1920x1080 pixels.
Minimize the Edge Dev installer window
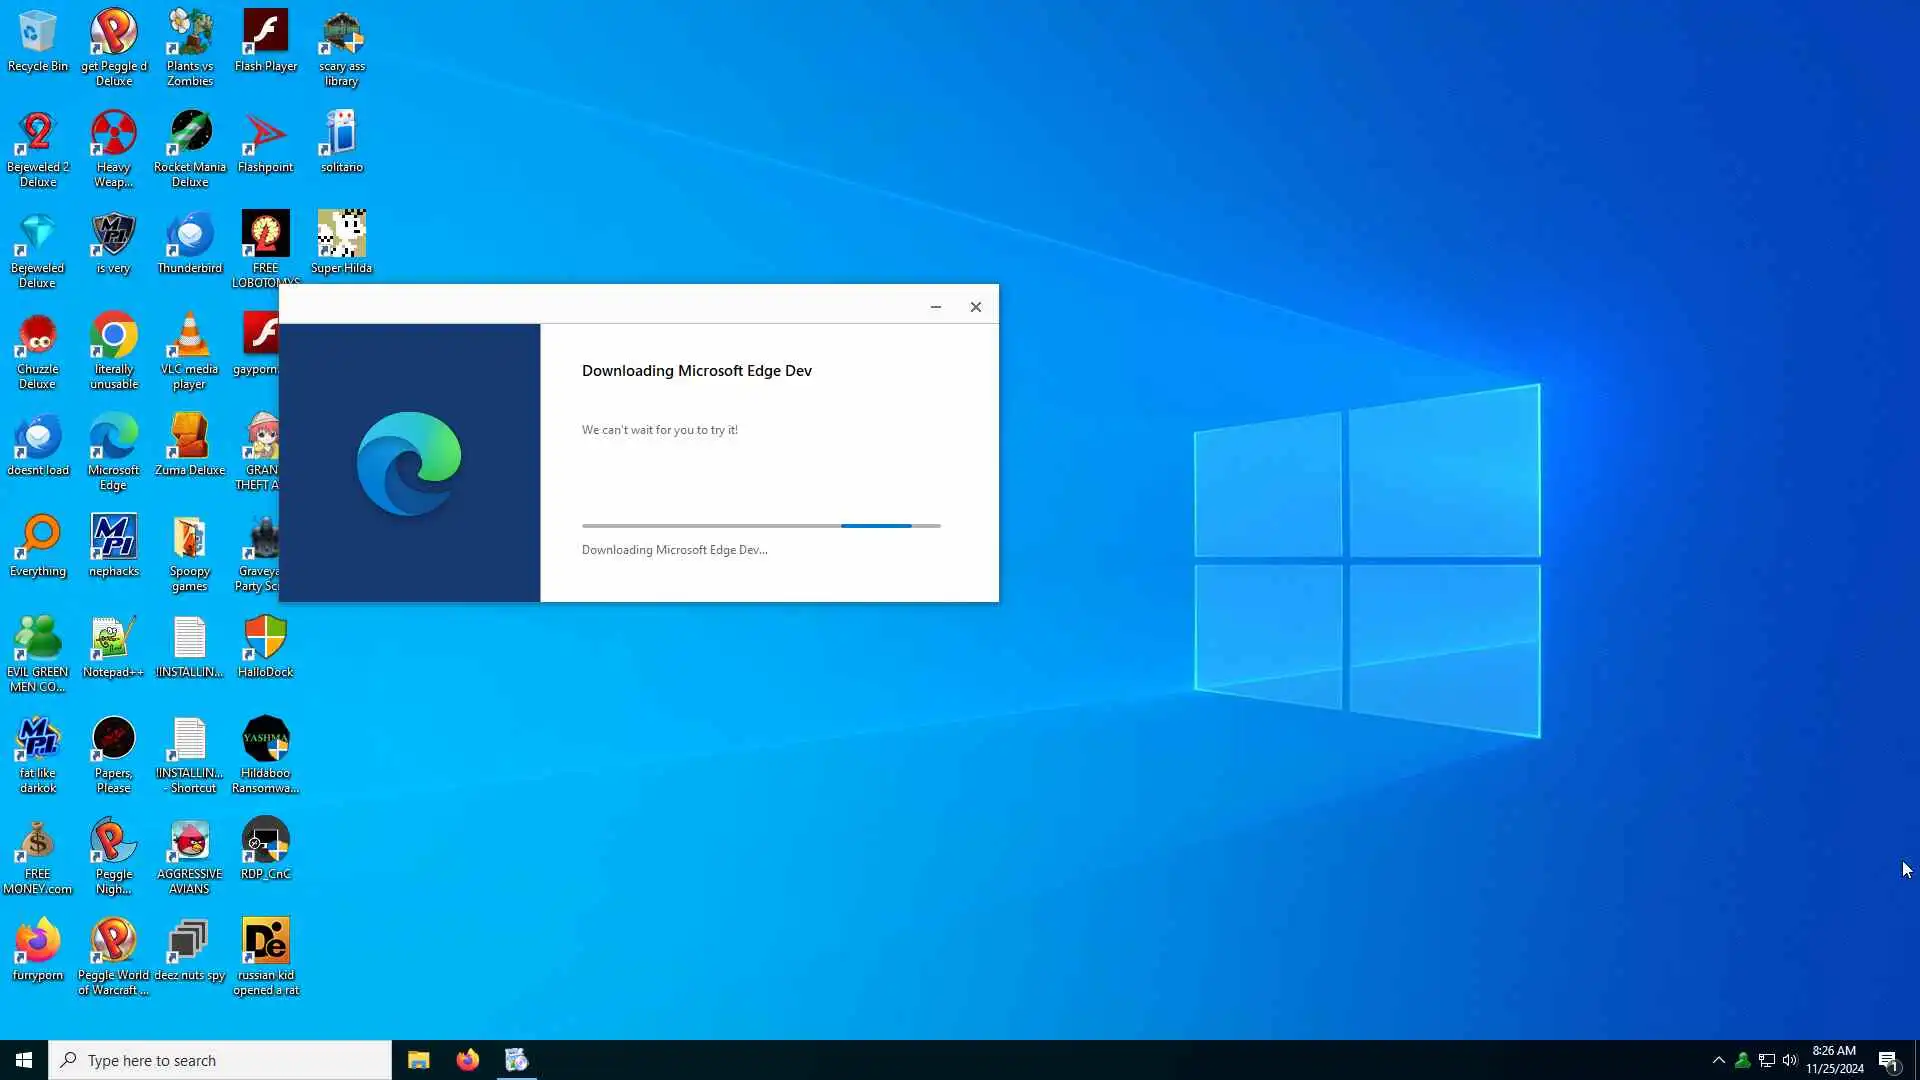click(x=935, y=307)
